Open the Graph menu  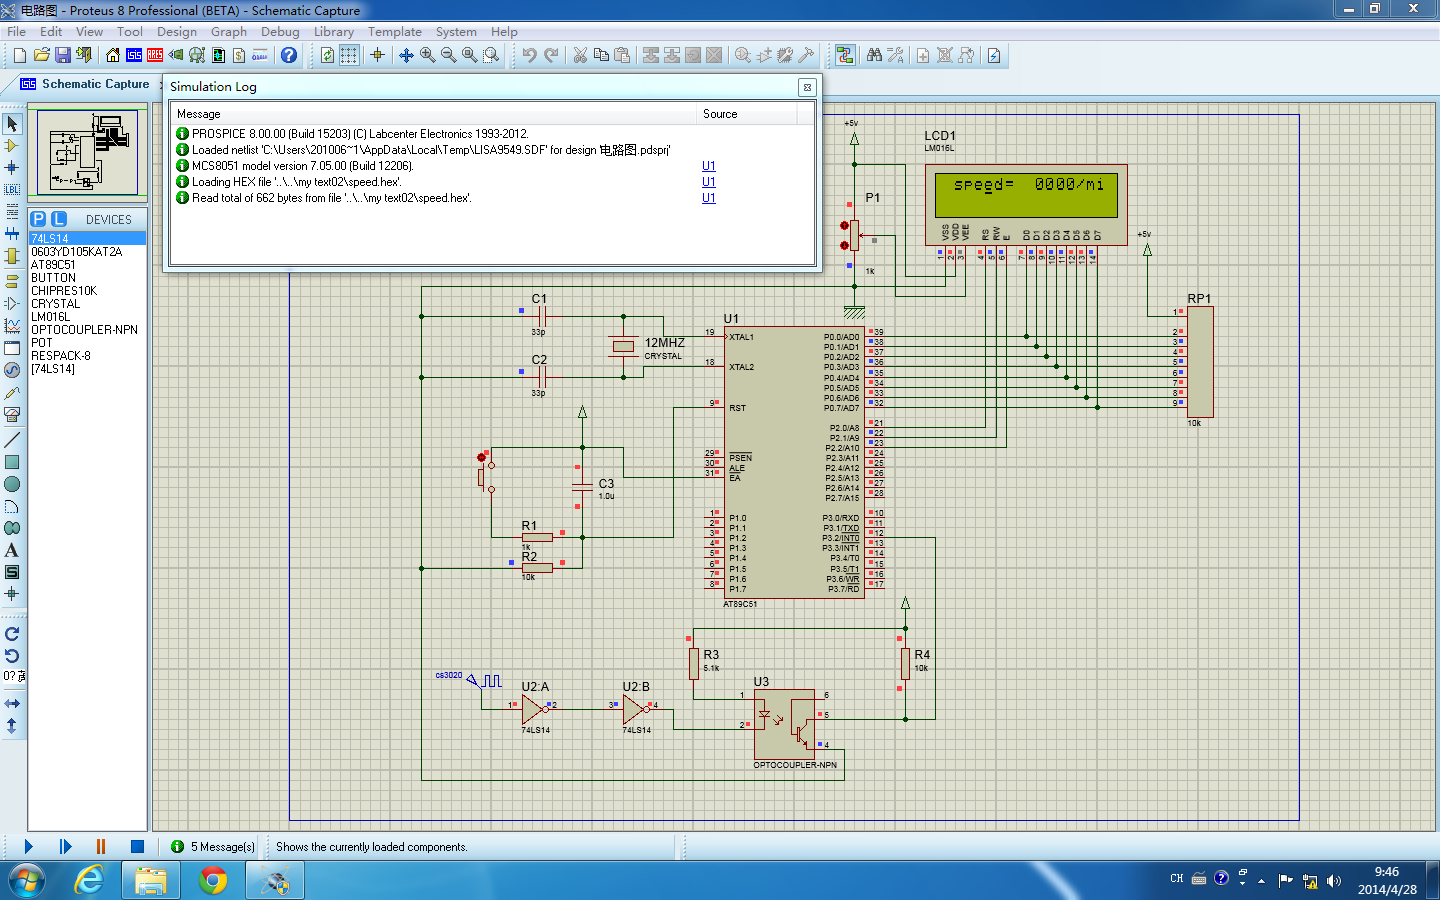[x=229, y=32]
